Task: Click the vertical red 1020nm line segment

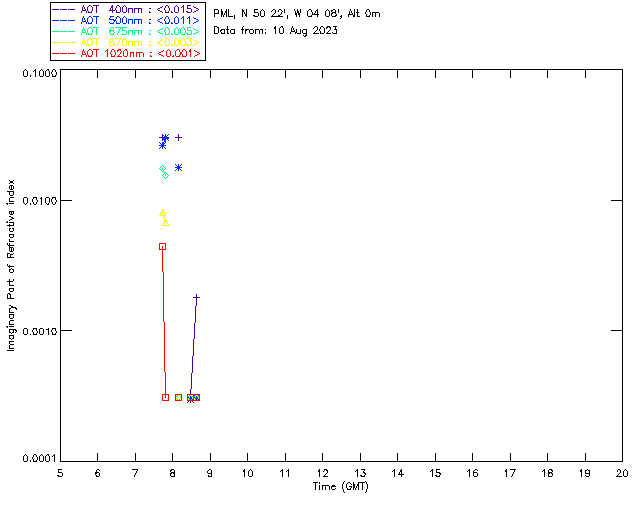Action: pyautogui.click(x=164, y=323)
